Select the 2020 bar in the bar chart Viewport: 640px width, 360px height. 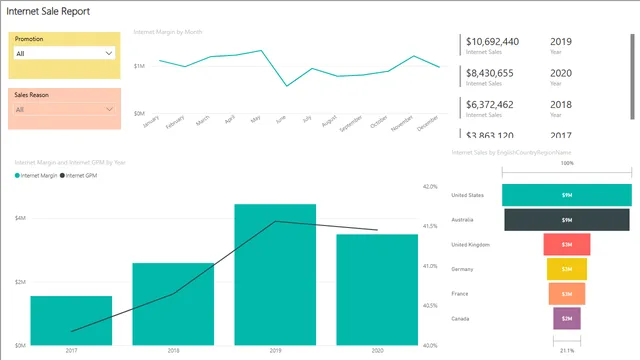[x=377, y=290]
